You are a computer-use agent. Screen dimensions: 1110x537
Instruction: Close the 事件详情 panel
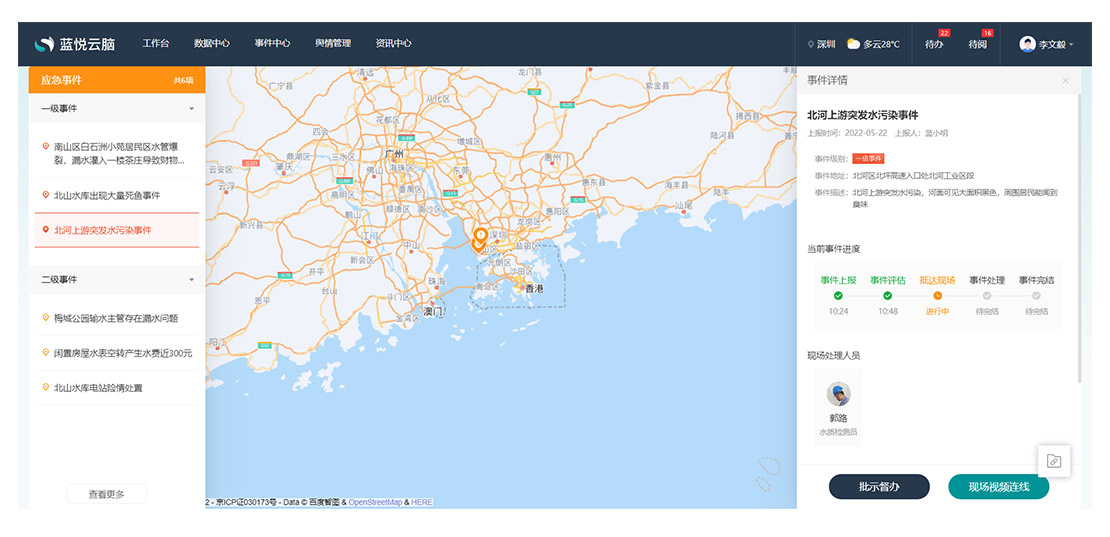click(1065, 80)
